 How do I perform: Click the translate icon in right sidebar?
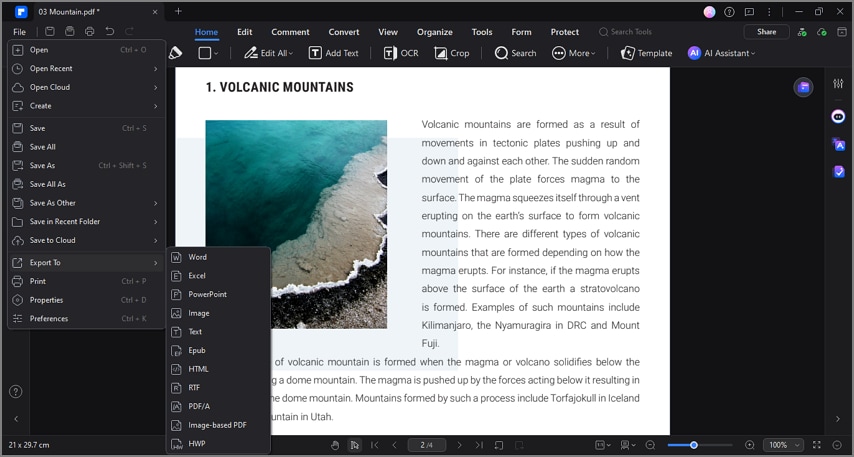[x=838, y=144]
